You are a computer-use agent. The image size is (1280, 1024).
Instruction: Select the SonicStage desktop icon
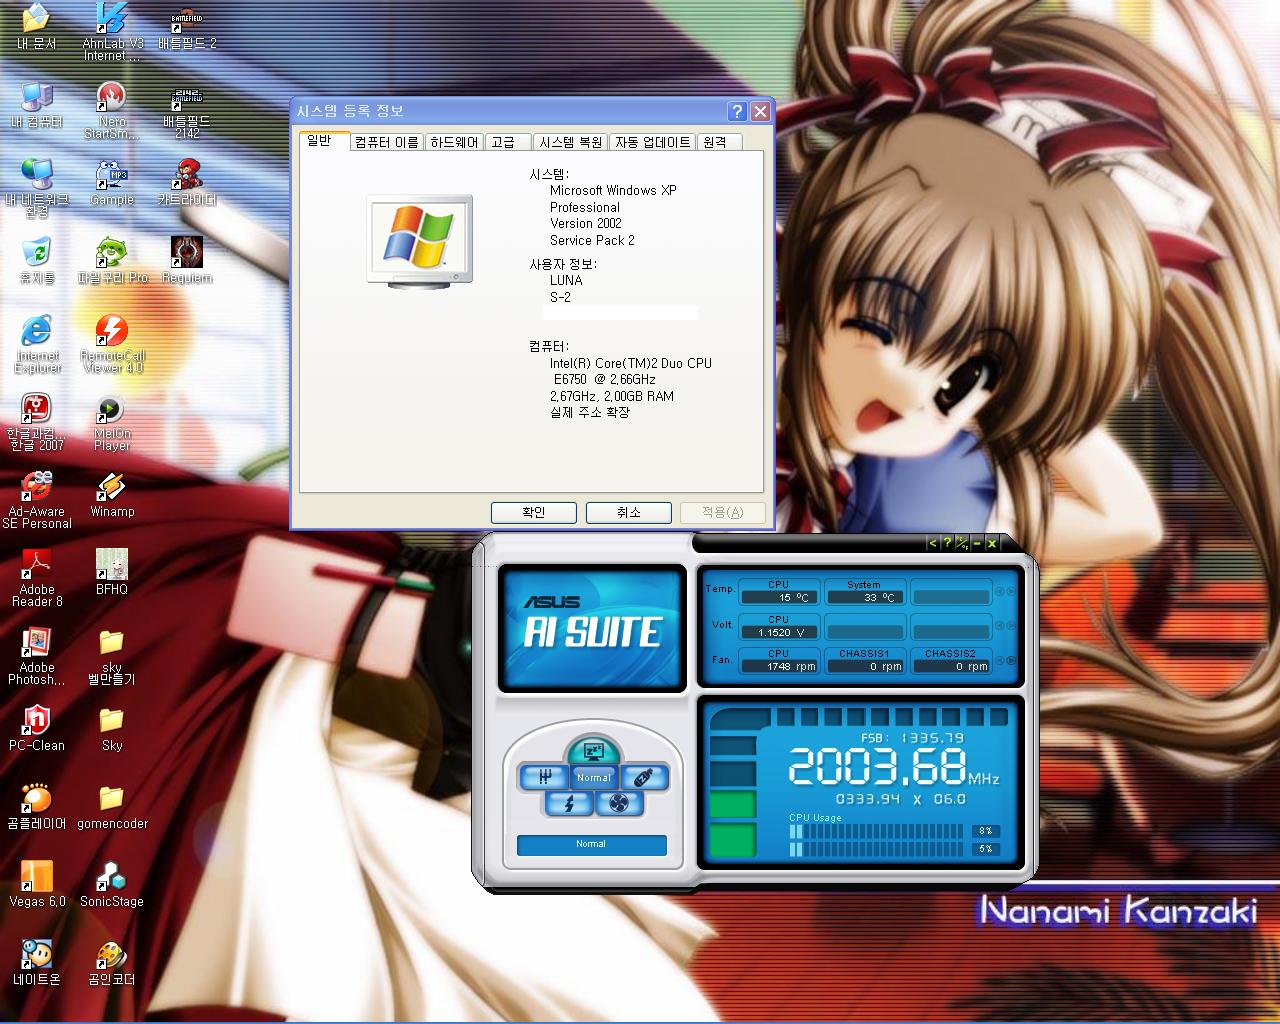pos(112,885)
